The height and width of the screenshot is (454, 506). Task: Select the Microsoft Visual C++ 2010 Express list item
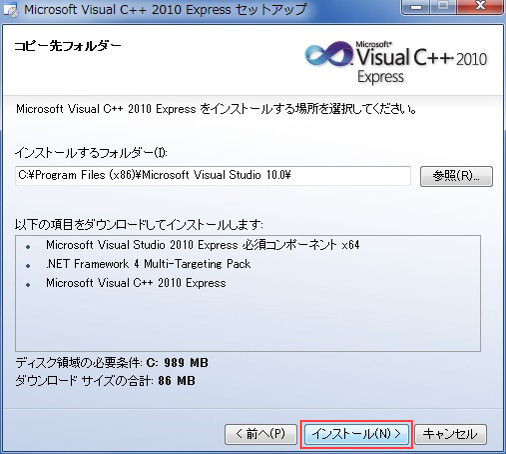136,283
